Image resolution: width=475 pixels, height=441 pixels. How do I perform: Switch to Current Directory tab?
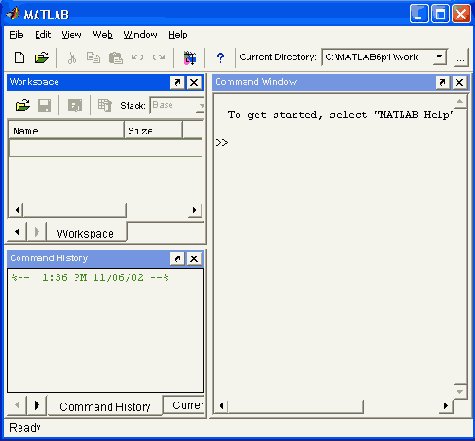[x=184, y=405]
